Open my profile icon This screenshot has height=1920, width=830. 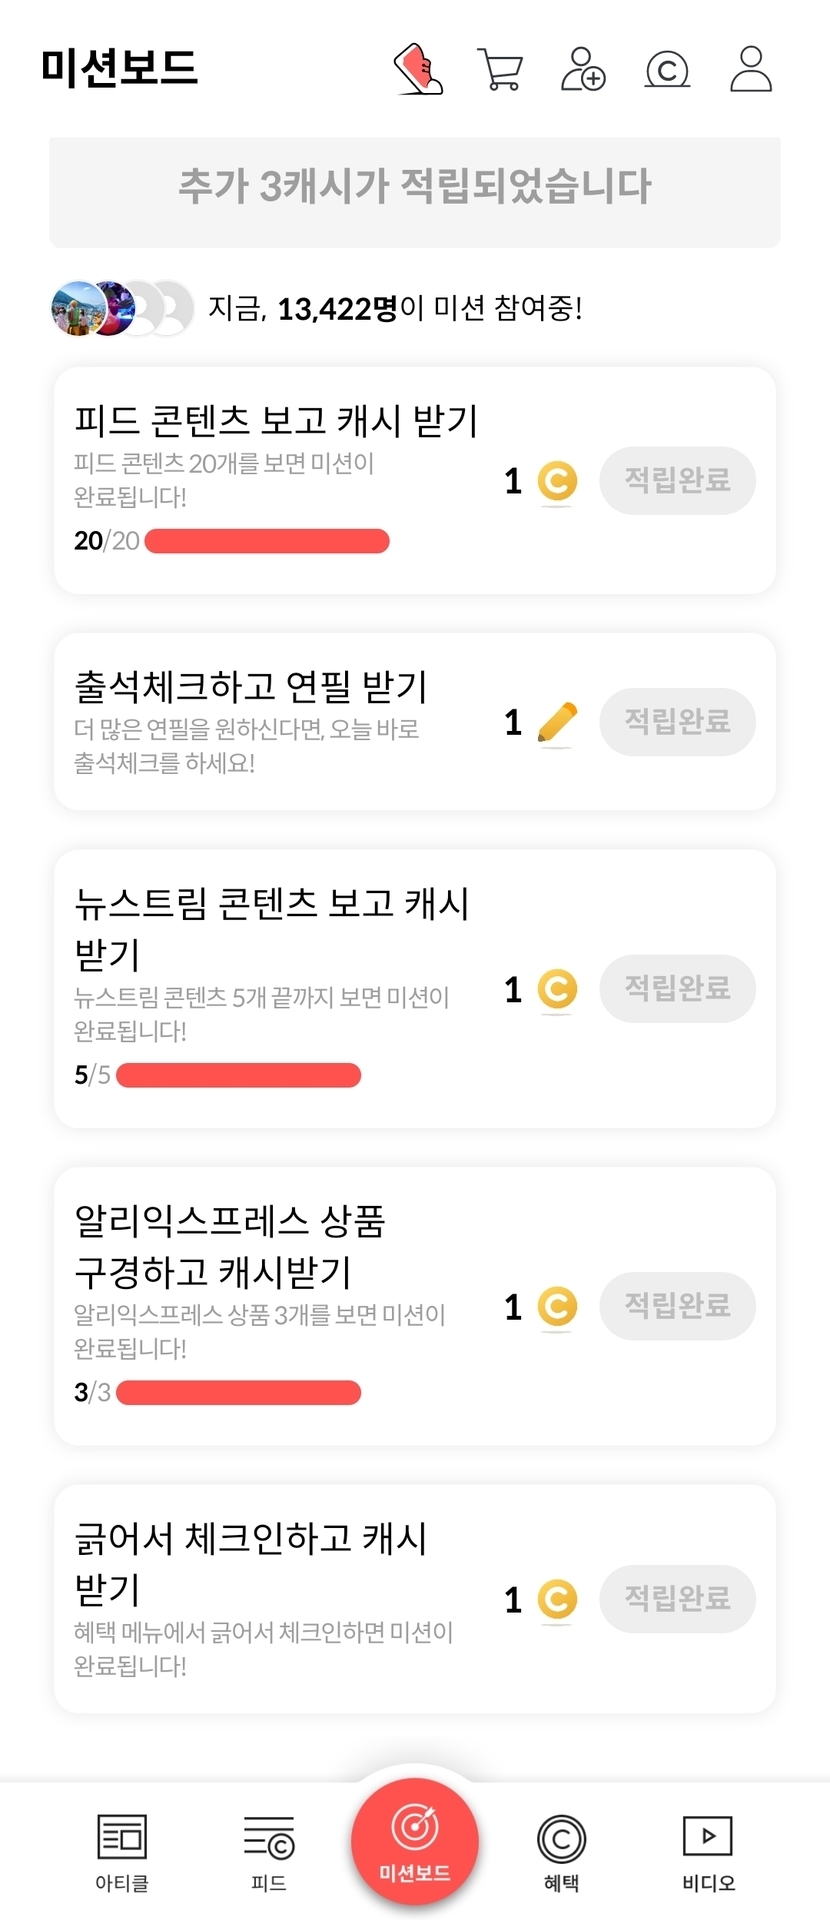(751, 69)
